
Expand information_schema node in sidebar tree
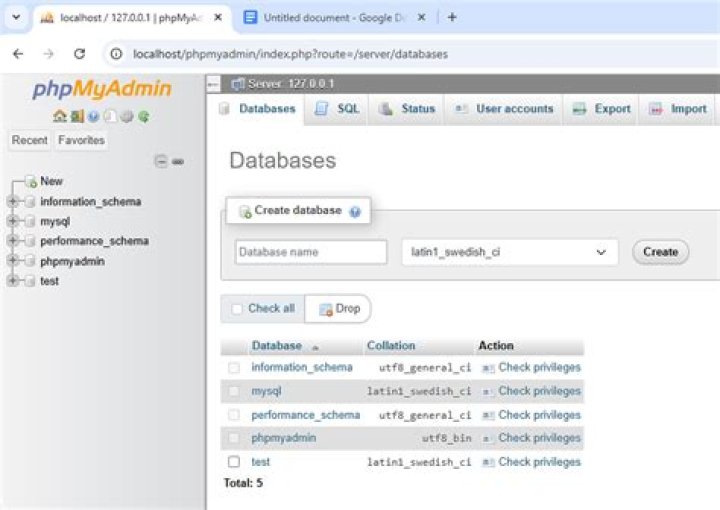tap(12, 202)
